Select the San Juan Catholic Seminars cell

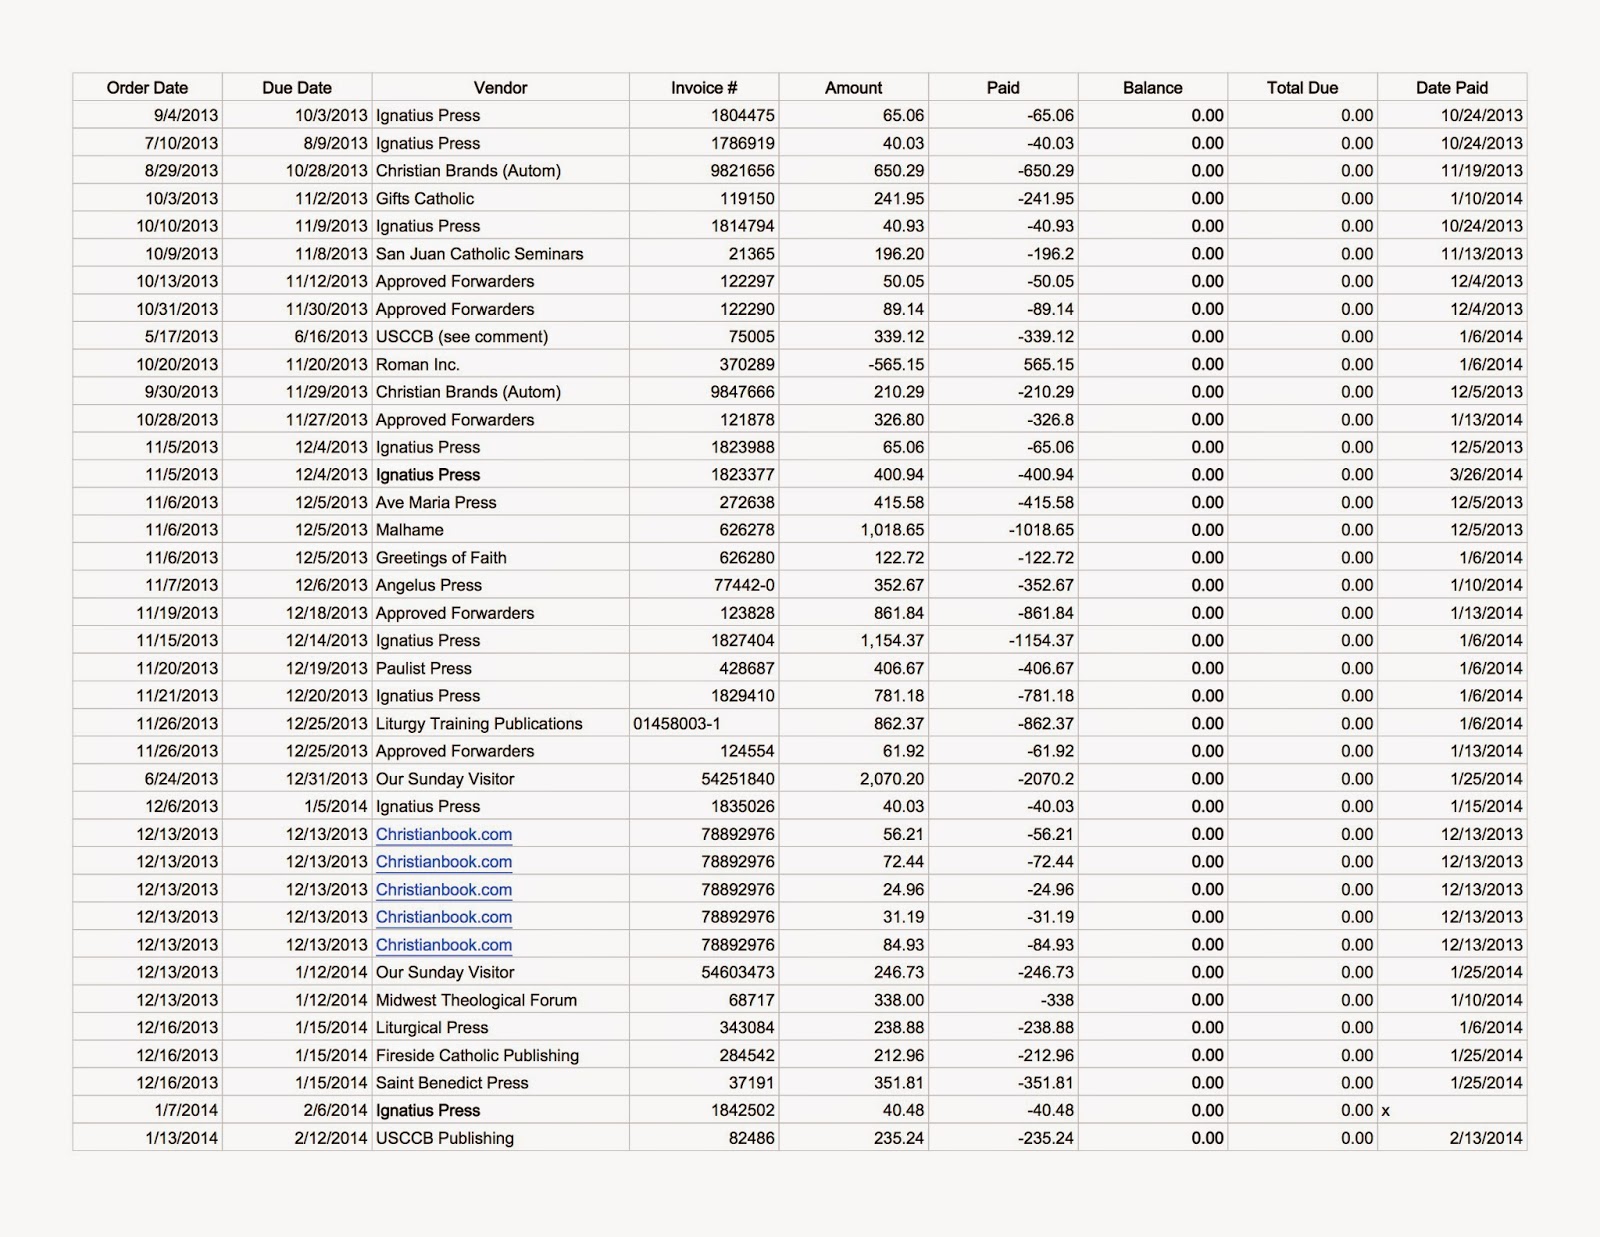click(500, 254)
